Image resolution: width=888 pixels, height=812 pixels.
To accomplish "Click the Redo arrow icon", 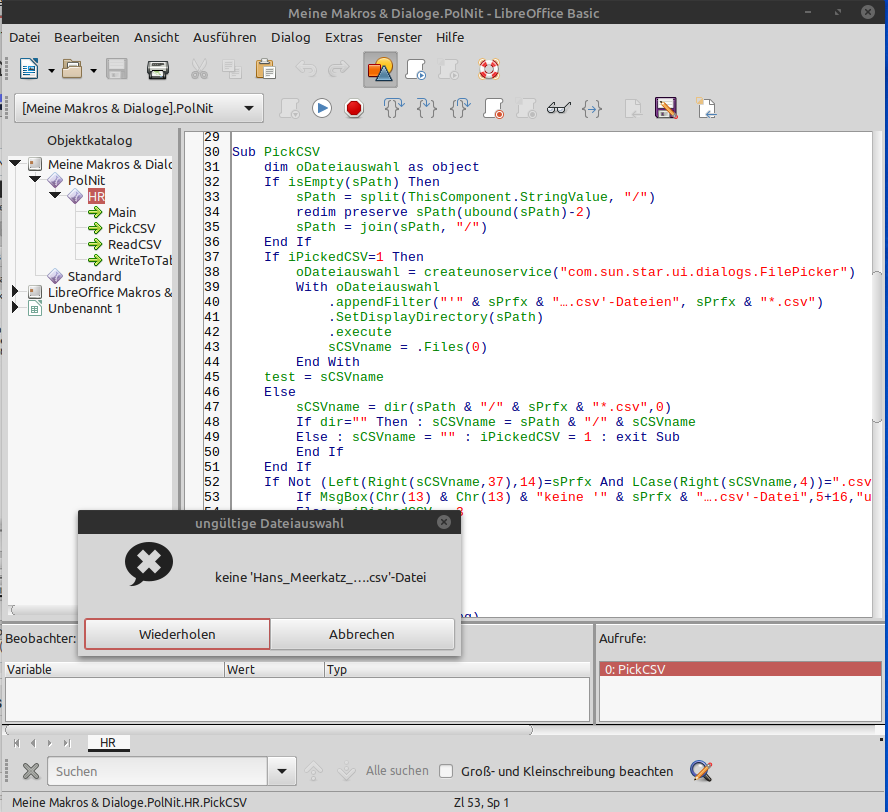I will click(x=339, y=69).
